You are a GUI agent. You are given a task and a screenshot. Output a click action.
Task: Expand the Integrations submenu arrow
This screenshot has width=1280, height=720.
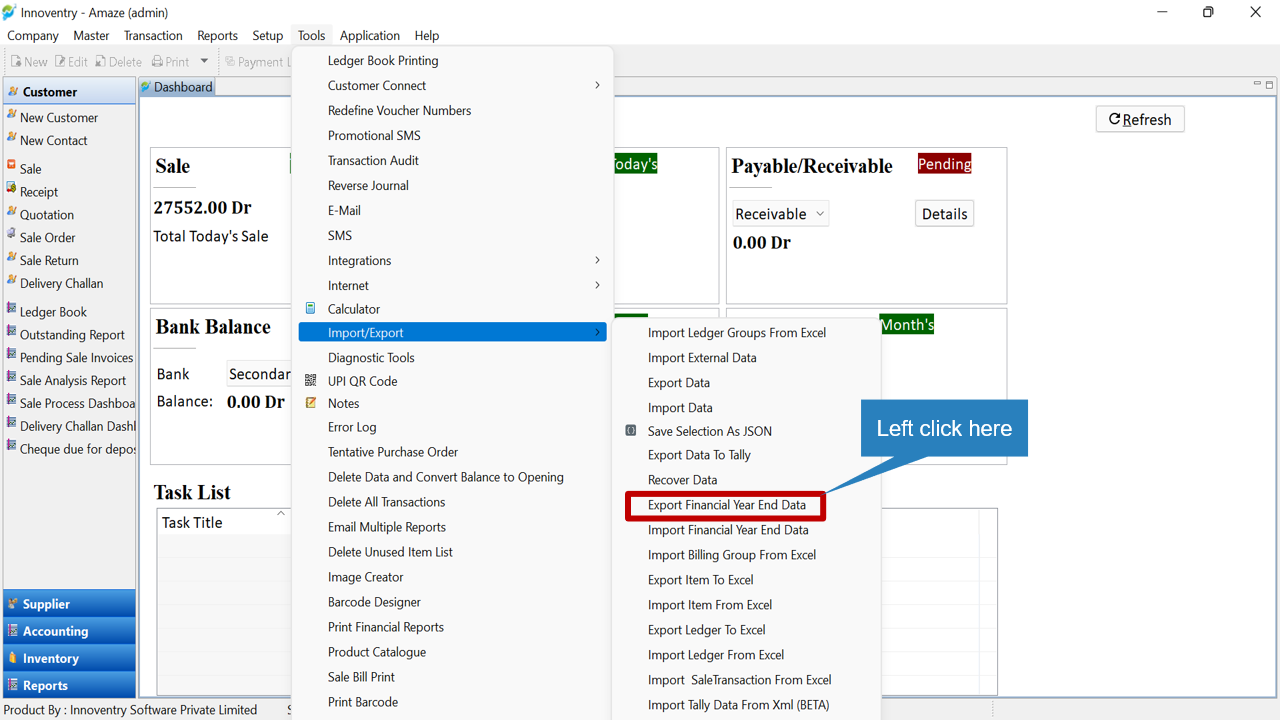[x=597, y=260]
